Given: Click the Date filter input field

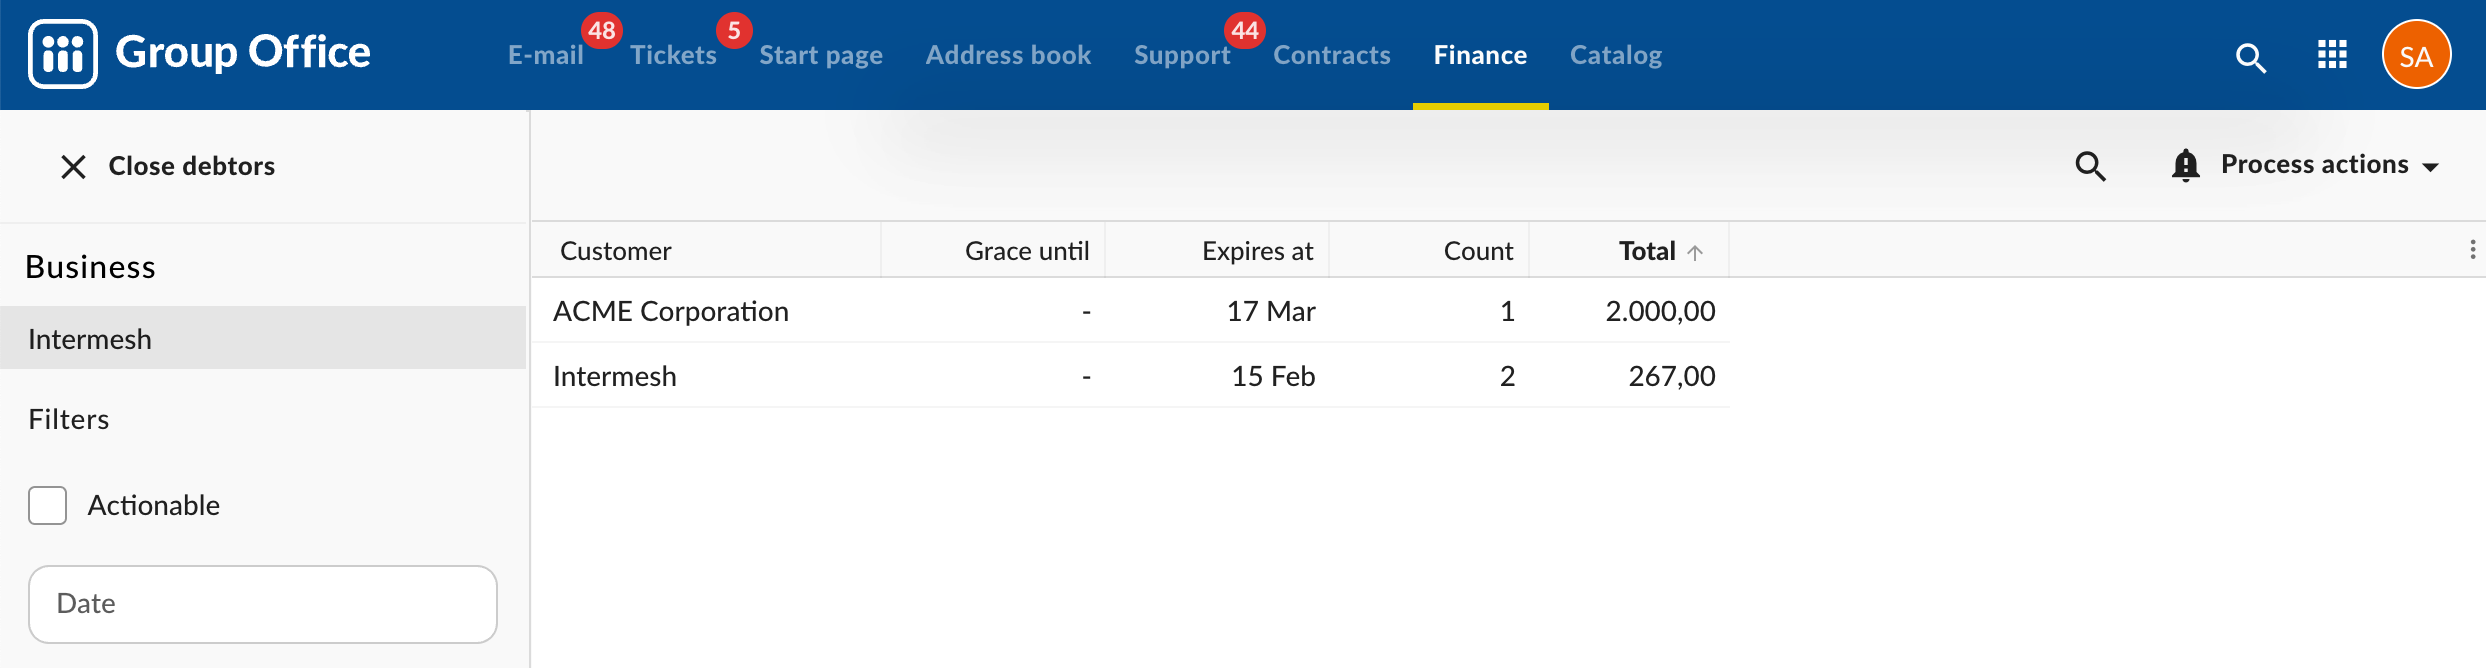Looking at the screenshot, I should pyautogui.click(x=263, y=604).
